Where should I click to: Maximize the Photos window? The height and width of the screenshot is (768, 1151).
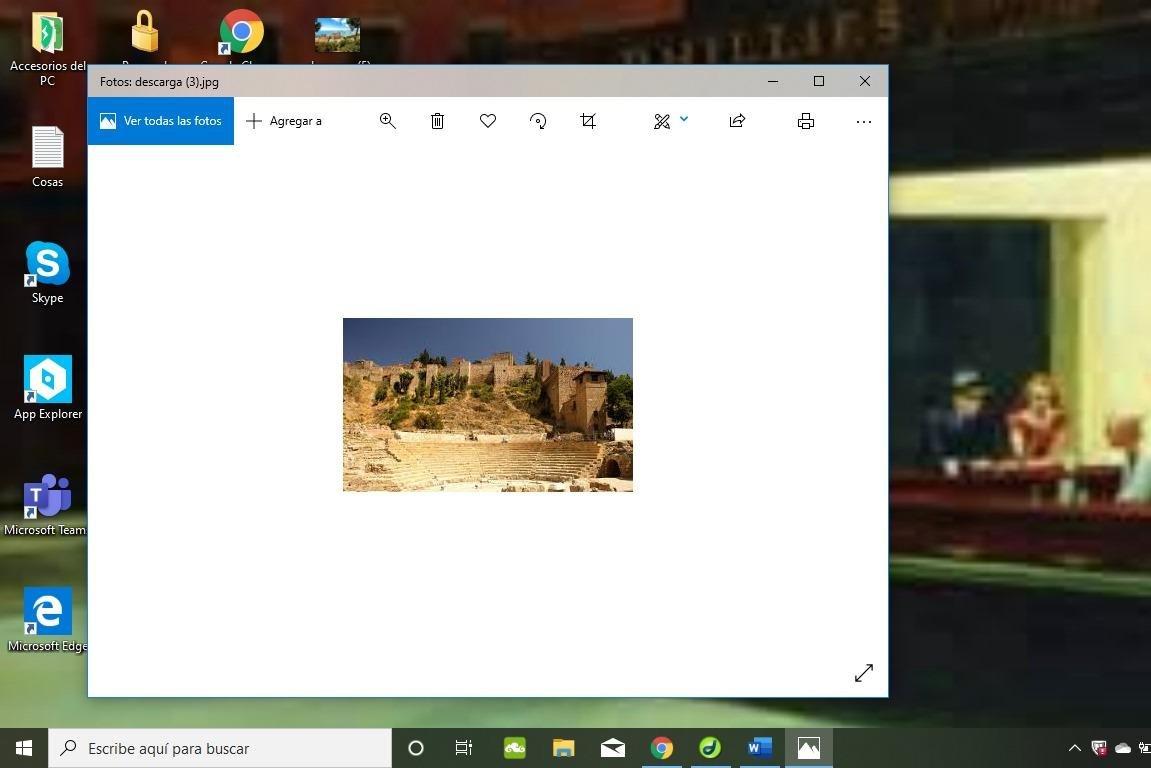tap(819, 81)
